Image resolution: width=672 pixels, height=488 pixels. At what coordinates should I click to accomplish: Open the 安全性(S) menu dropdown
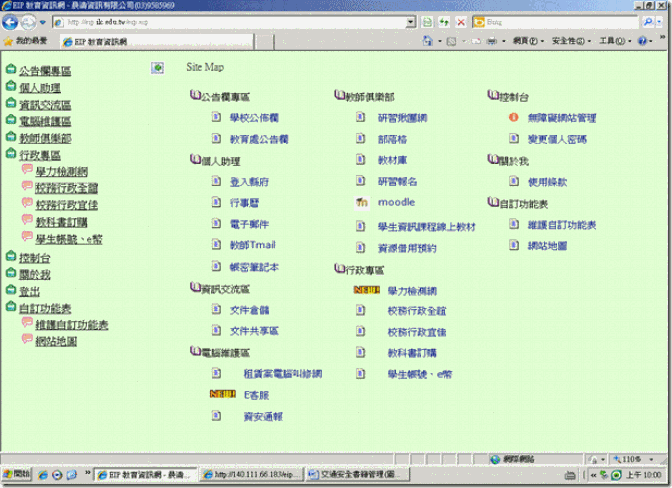[571, 41]
